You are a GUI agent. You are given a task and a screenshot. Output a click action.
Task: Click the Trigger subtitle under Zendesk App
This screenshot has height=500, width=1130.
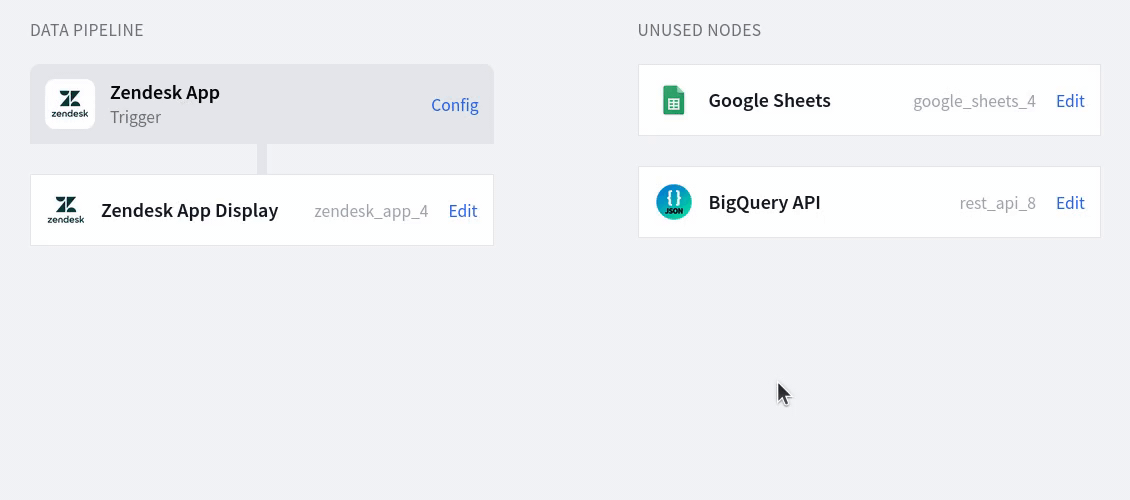coord(135,117)
